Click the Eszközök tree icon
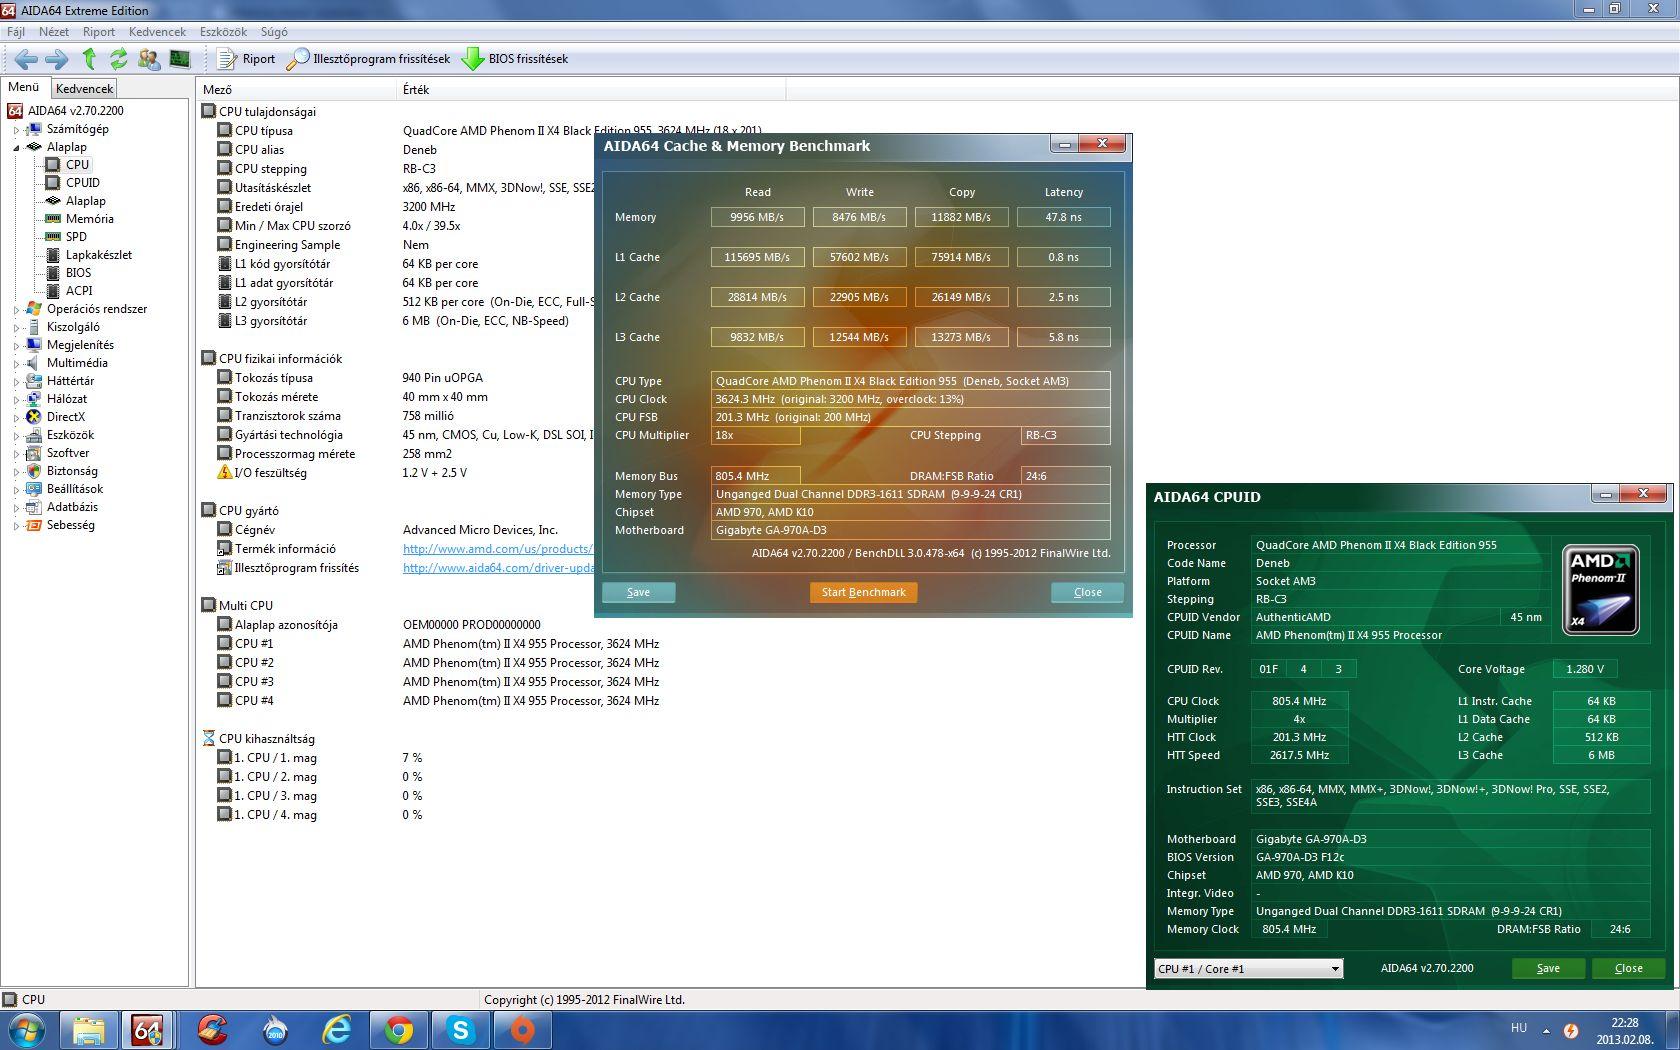The height and width of the screenshot is (1050, 1680). (x=34, y=435)
